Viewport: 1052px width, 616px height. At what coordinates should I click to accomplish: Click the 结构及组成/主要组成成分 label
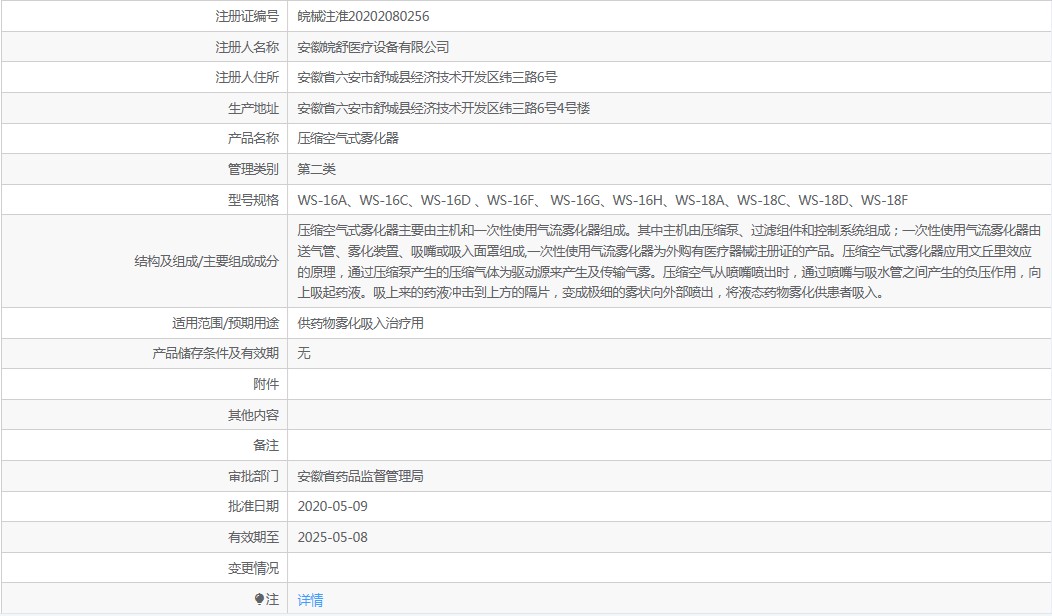tap(207, 261)
